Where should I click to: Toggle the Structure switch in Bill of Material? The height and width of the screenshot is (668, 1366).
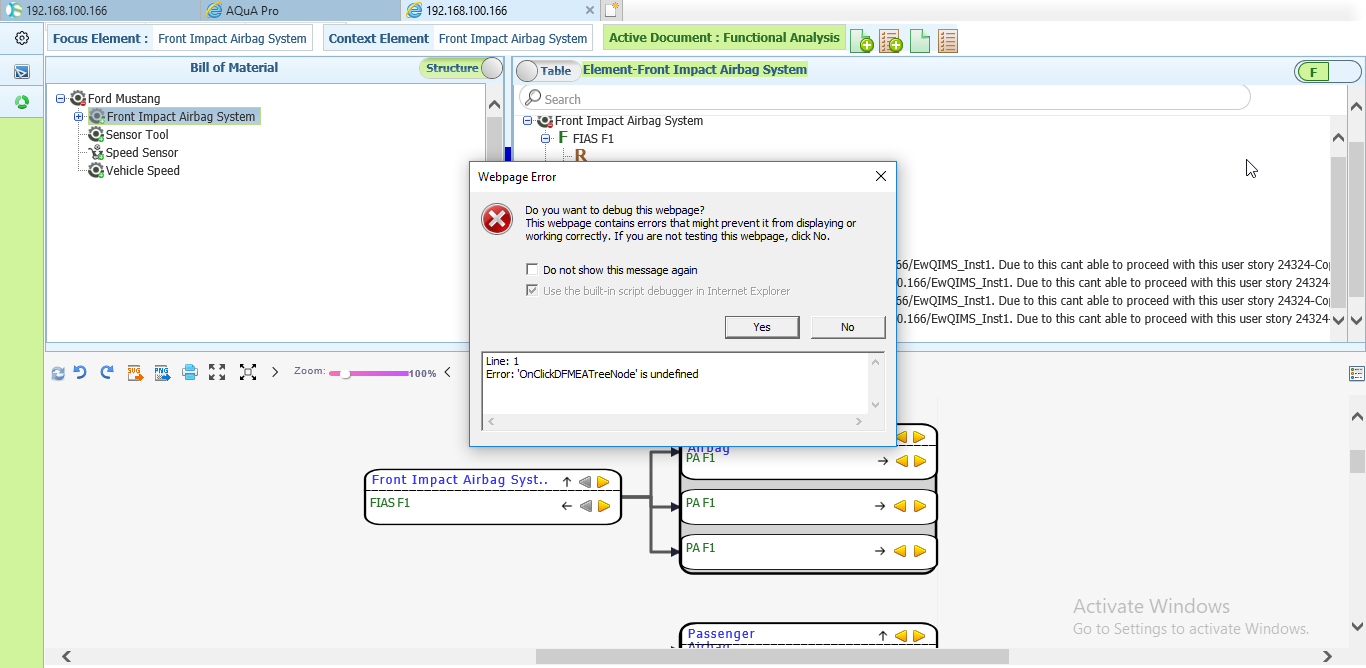click(x=461, y=68)
